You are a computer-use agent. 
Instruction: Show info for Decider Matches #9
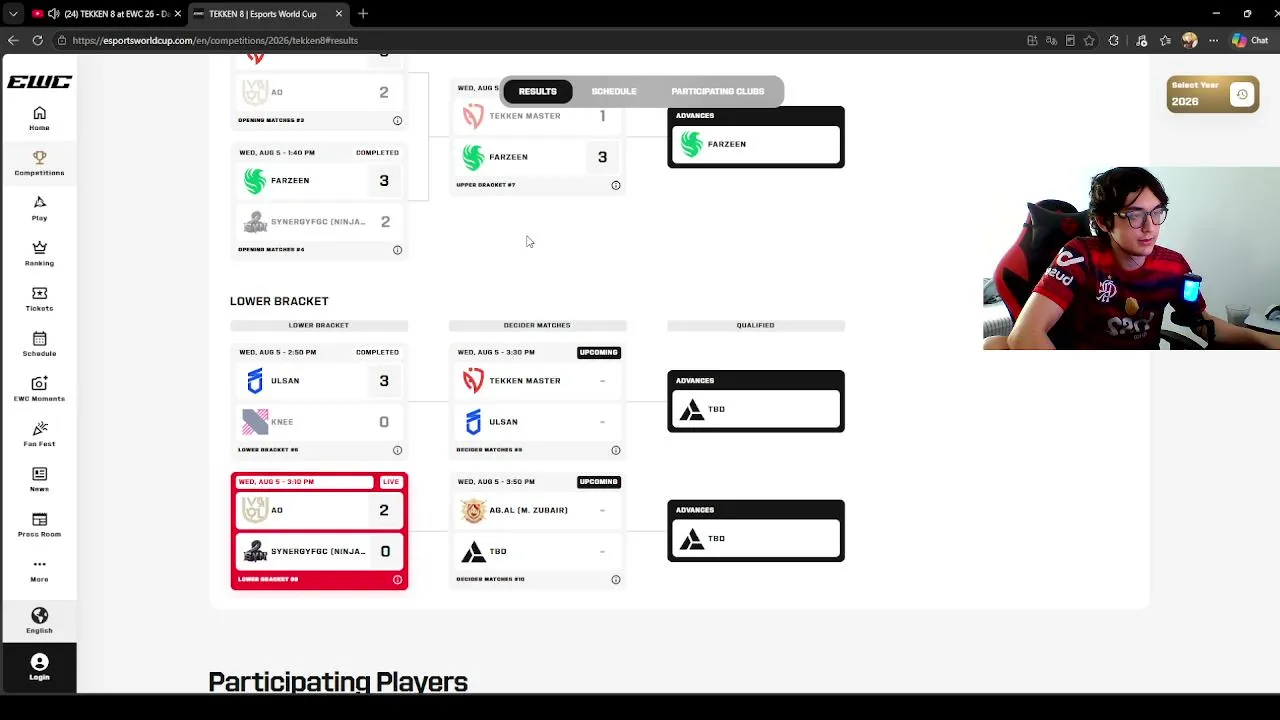(x=616, y=451)
